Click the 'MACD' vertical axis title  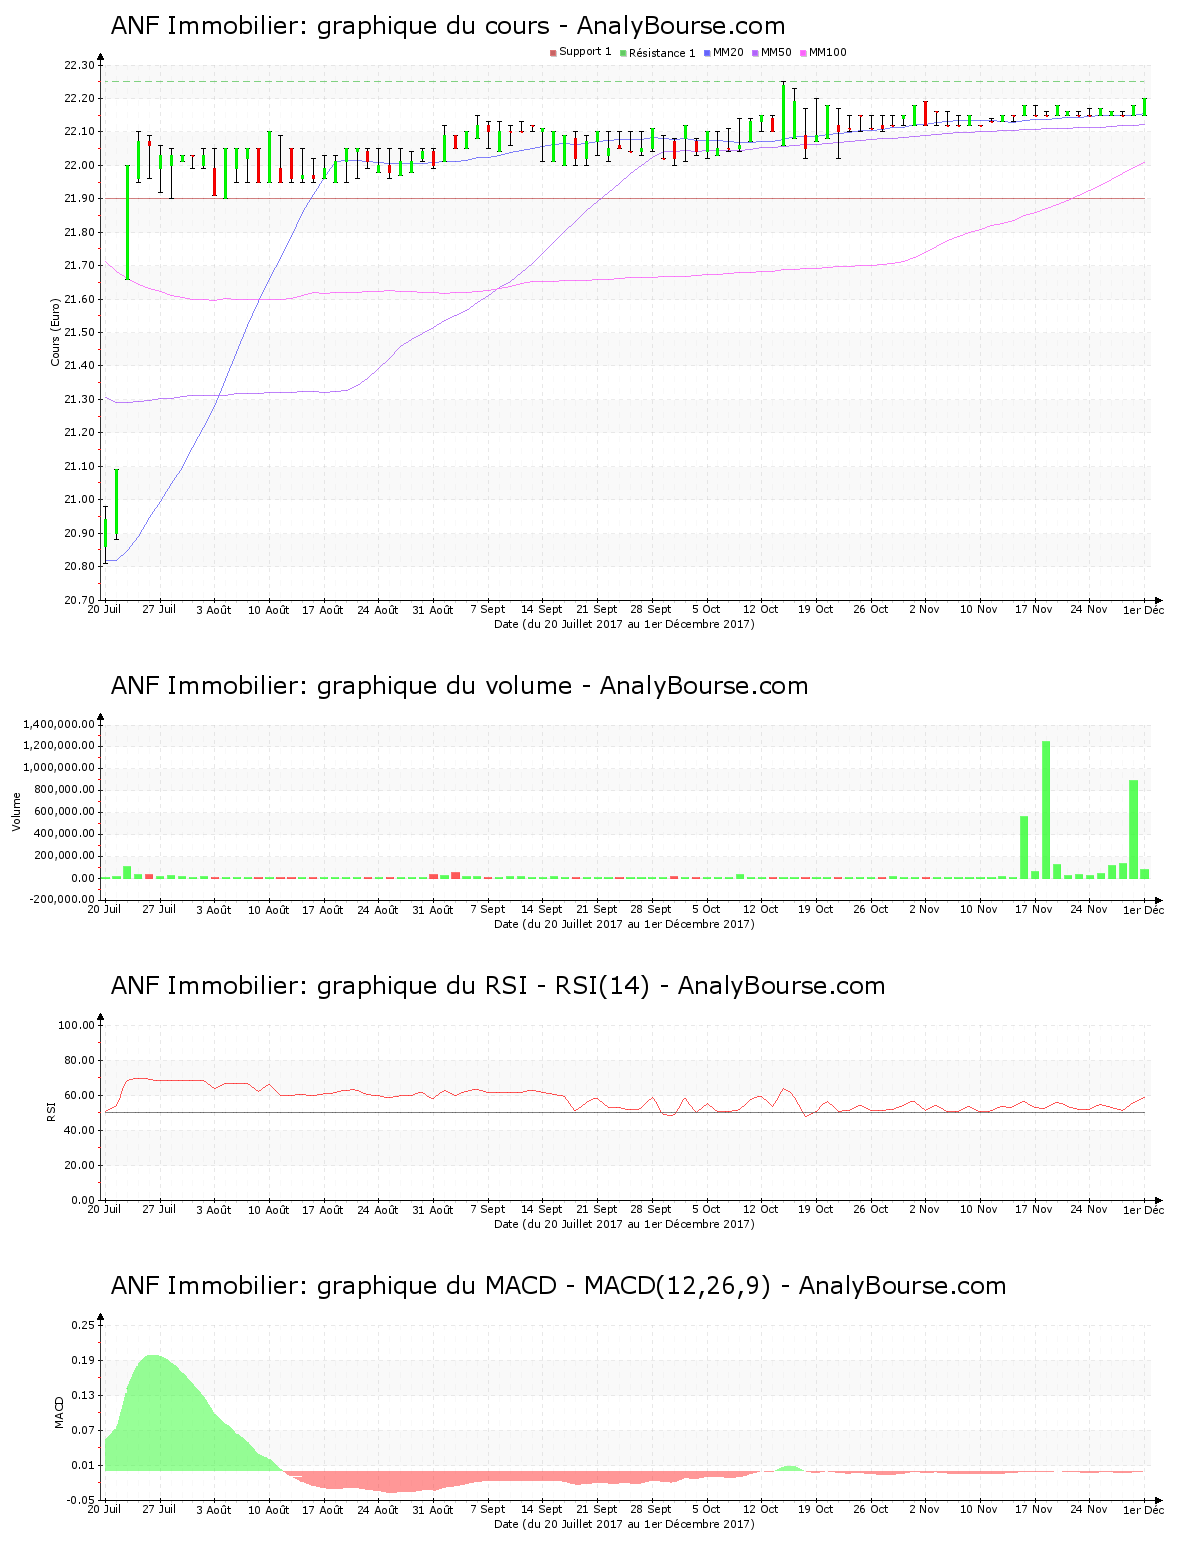59,1411
